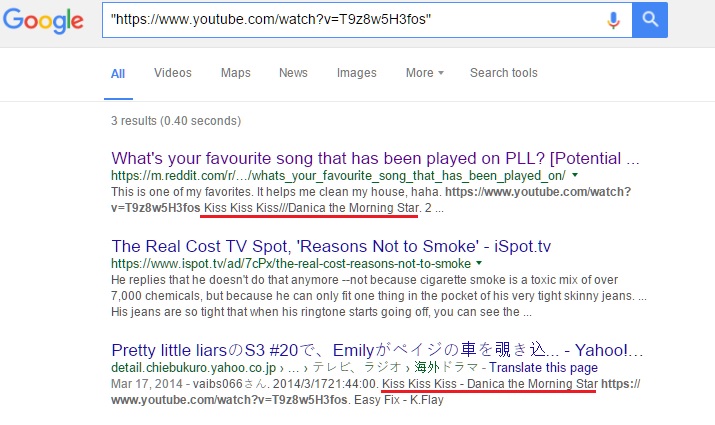Switch to the Videos tab

pos(173,73)
